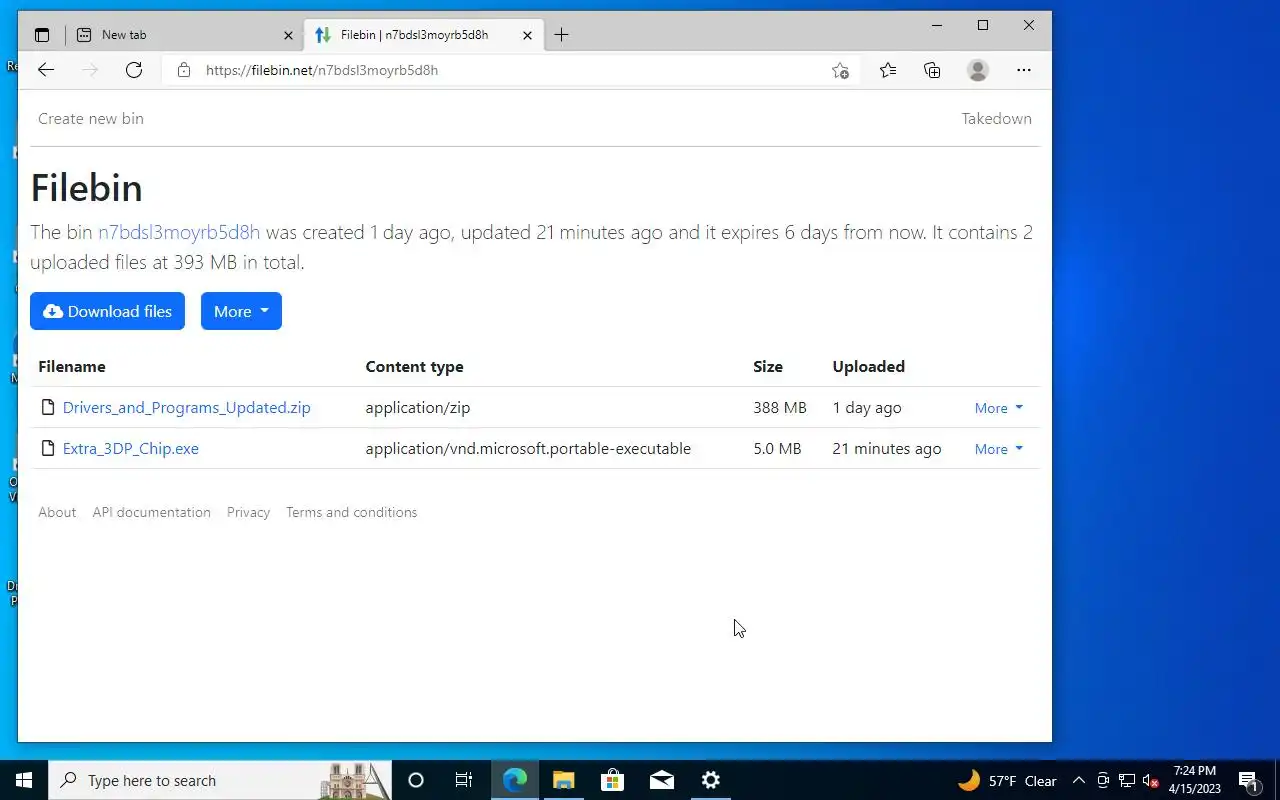Image resolution: width=1280 pixels, height=800 pixels.
Task: Show hidden system tray icons
Action: pos(1078,781)
